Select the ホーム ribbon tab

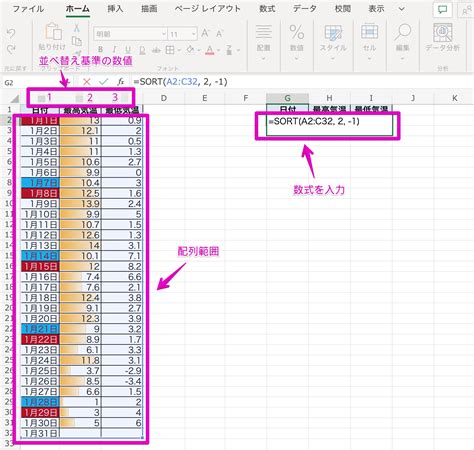tap(77, 8)
